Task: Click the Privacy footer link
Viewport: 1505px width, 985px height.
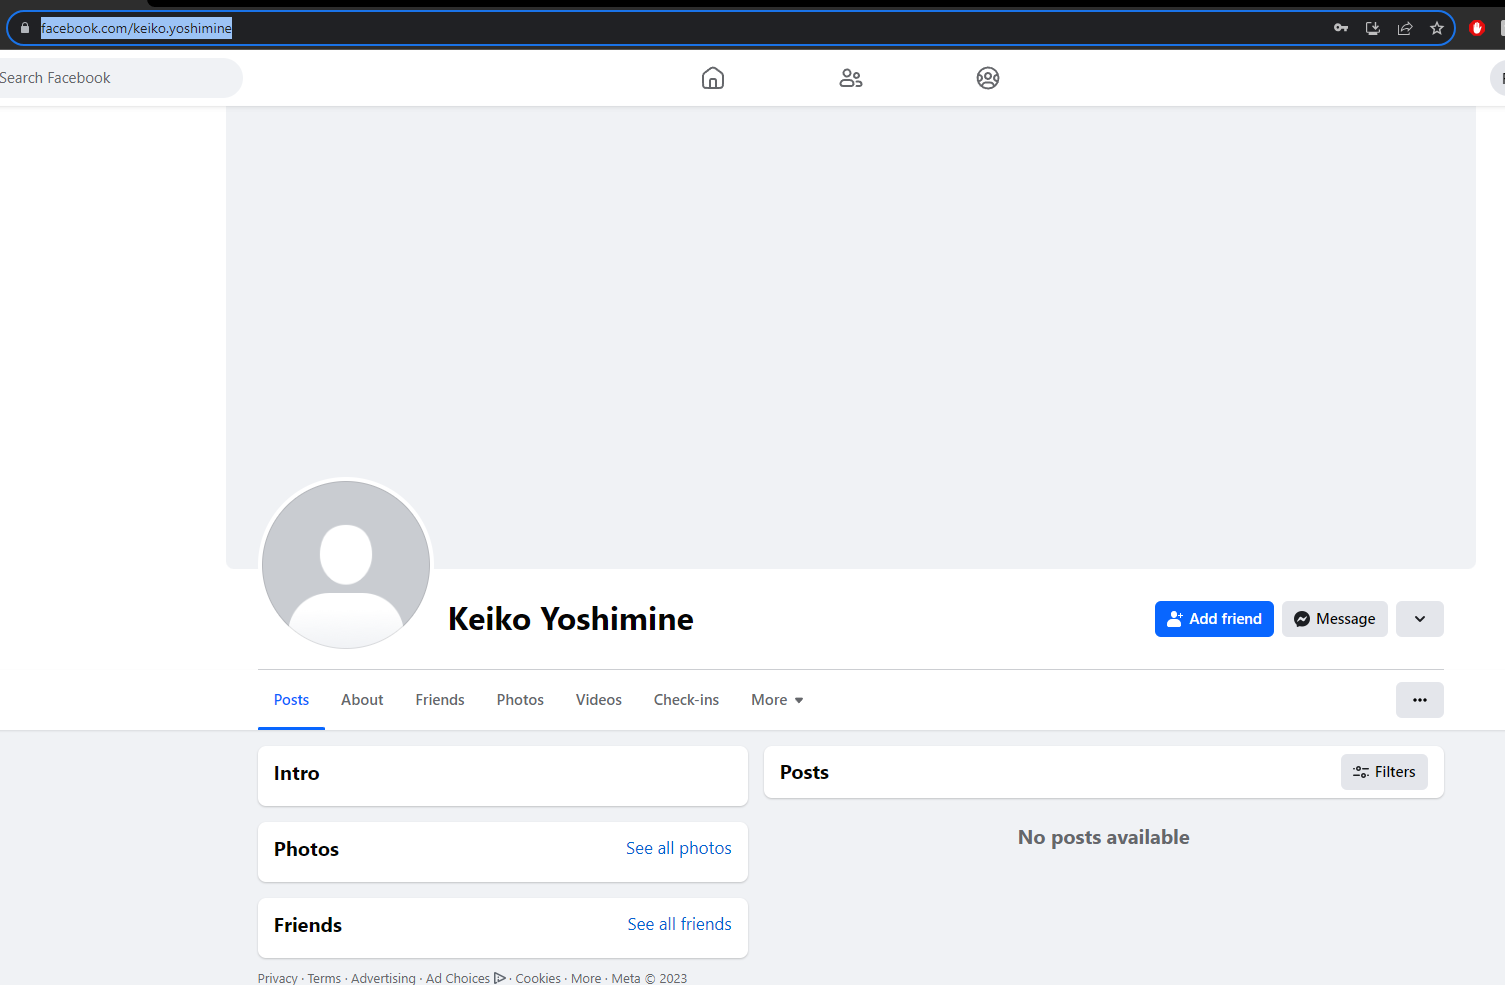Action: tap(278, 978)
